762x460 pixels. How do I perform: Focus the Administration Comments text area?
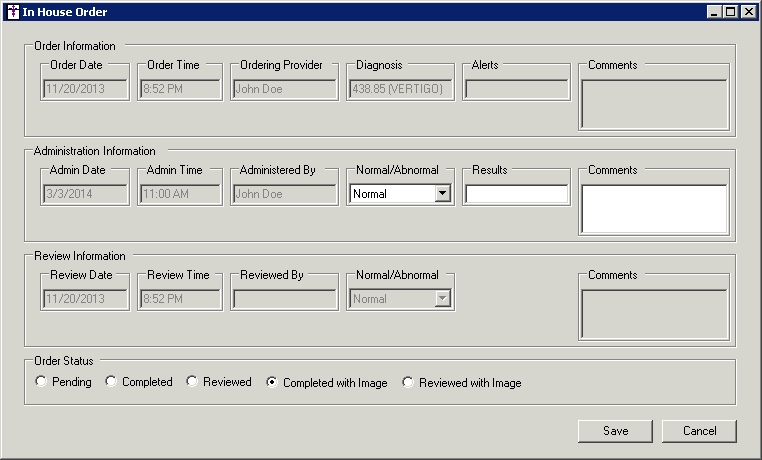pos(654,208)
